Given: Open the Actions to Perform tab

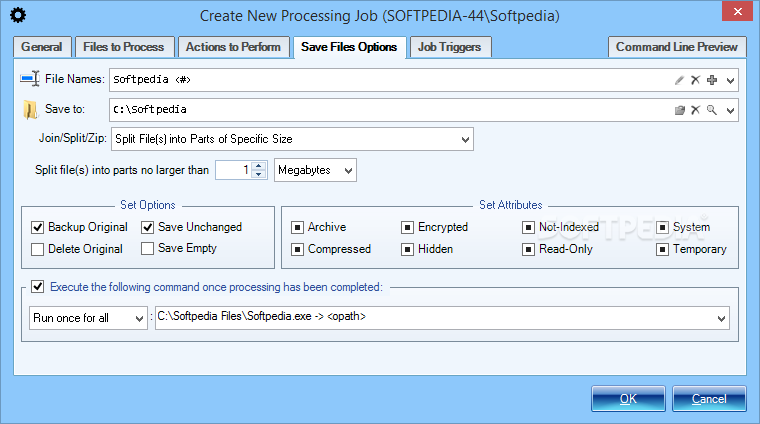Looking at the screenshot, I should click(233, 47).
